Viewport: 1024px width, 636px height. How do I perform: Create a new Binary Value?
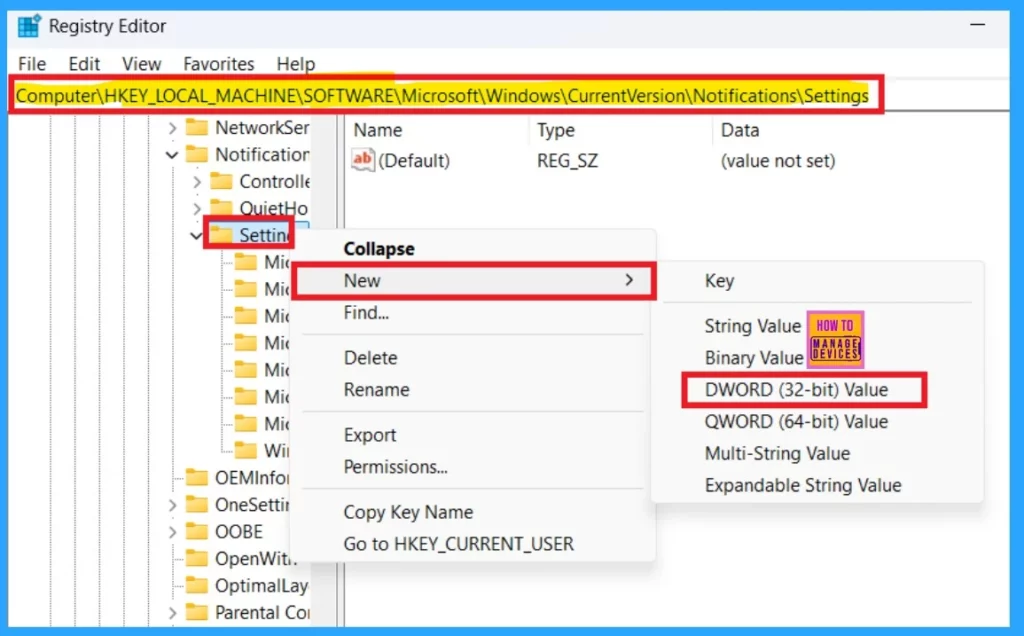pos(754,358)
